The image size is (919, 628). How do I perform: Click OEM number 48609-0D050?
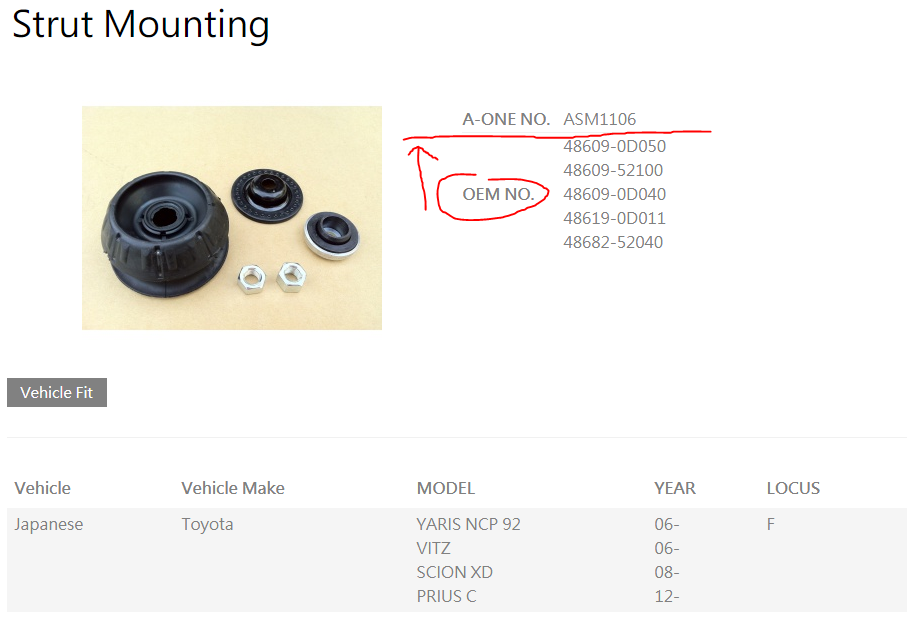615,146
